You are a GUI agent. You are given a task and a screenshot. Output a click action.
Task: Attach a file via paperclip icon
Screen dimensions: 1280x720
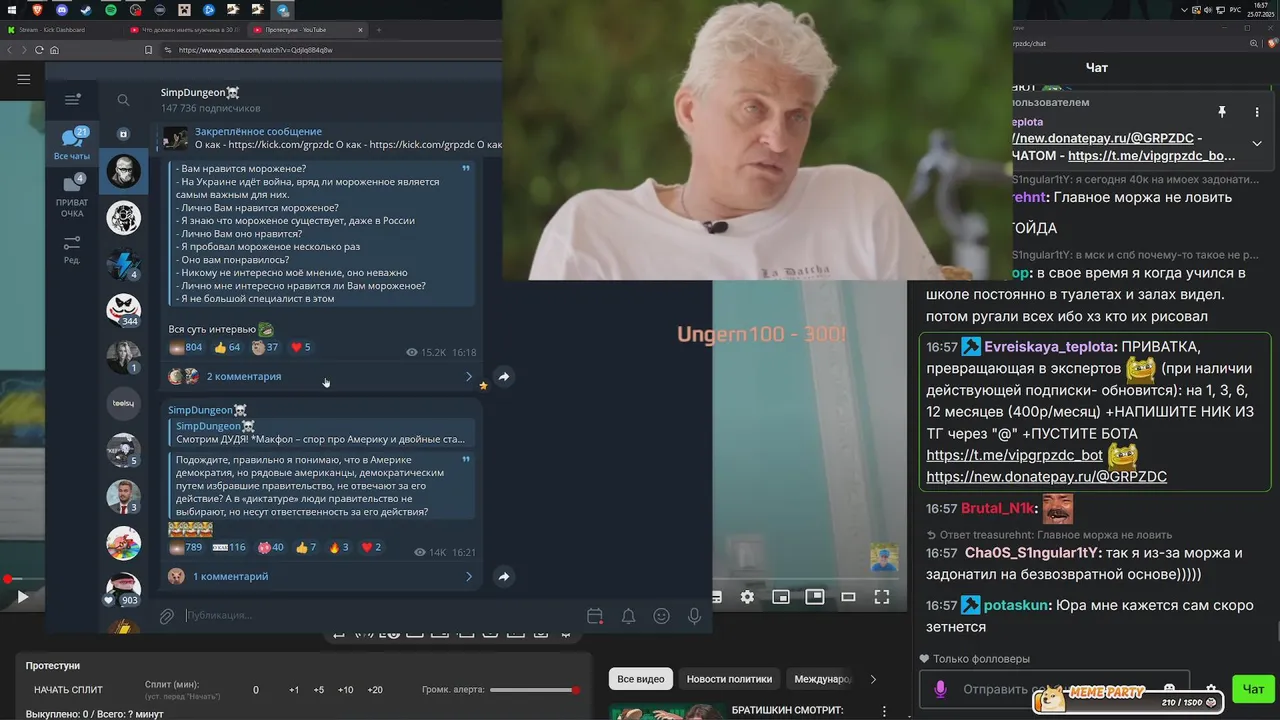point(168,616)
